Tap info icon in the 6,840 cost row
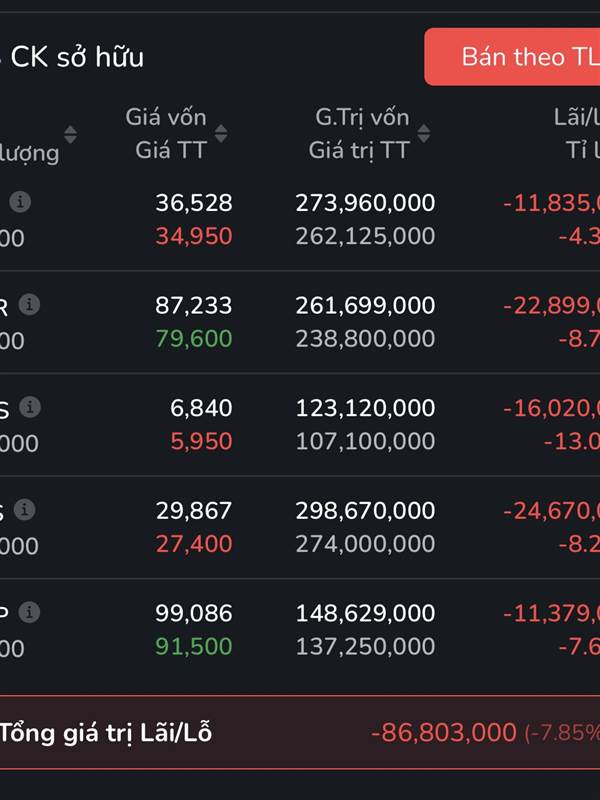The image size is (600, 800). click(x=31, y=407)
